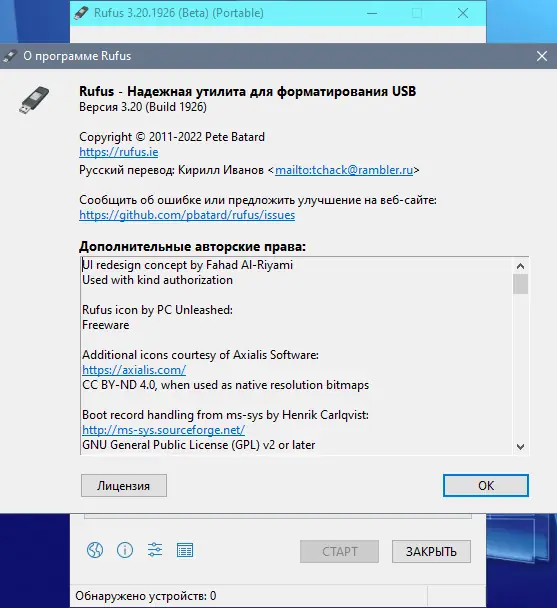Click the "Copyright © 2011-2022 Pete Batard" text
The height and width of the screenshot is (608, 557).
172,137
